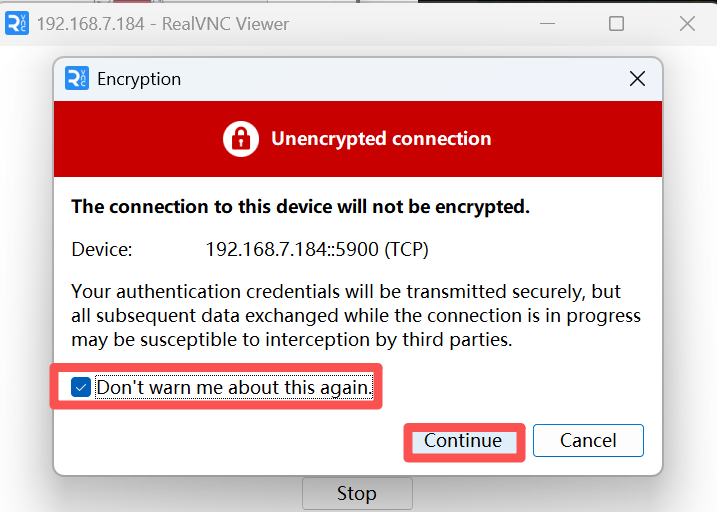Minimize the RealVNC Viewer window

tap(547, 24)
